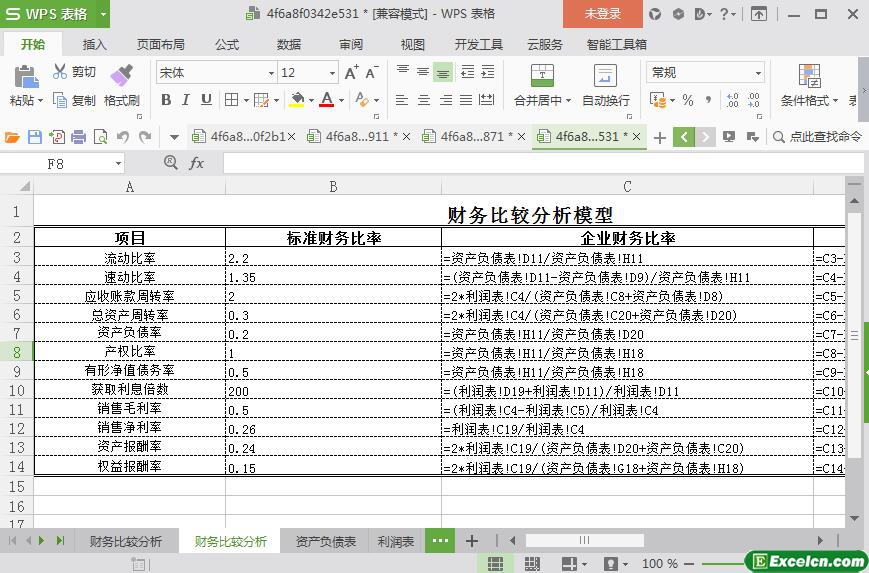
Task: Click the Cut (剪切) scissors icon
Action: pos(61,72)
